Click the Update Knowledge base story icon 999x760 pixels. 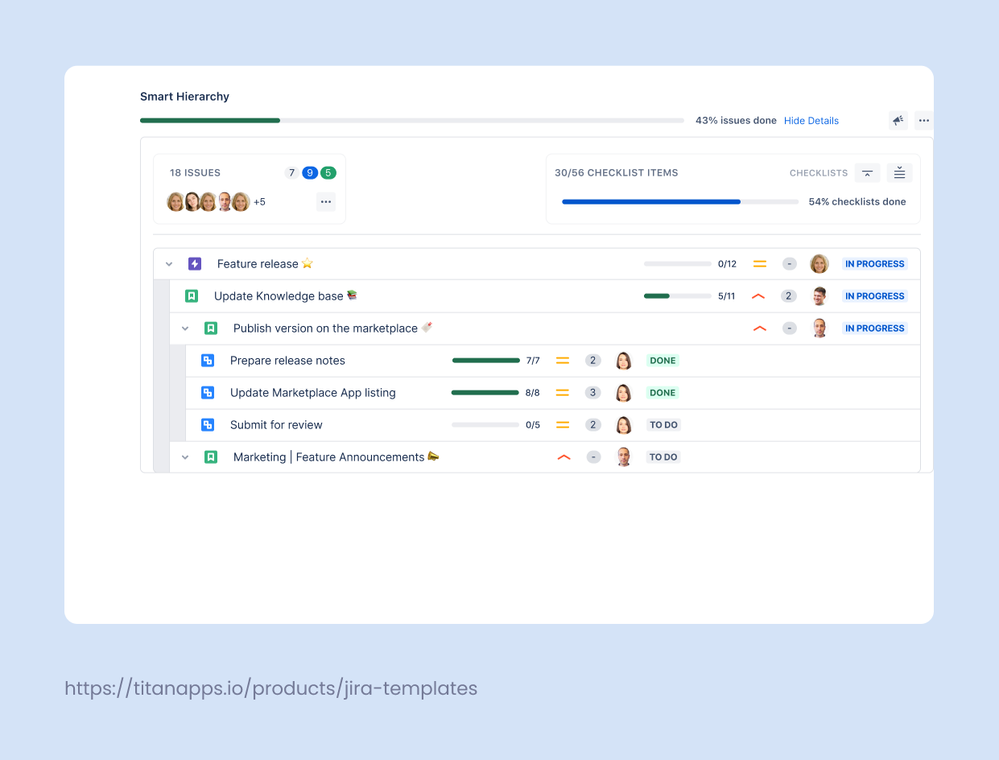click(191, 296)
